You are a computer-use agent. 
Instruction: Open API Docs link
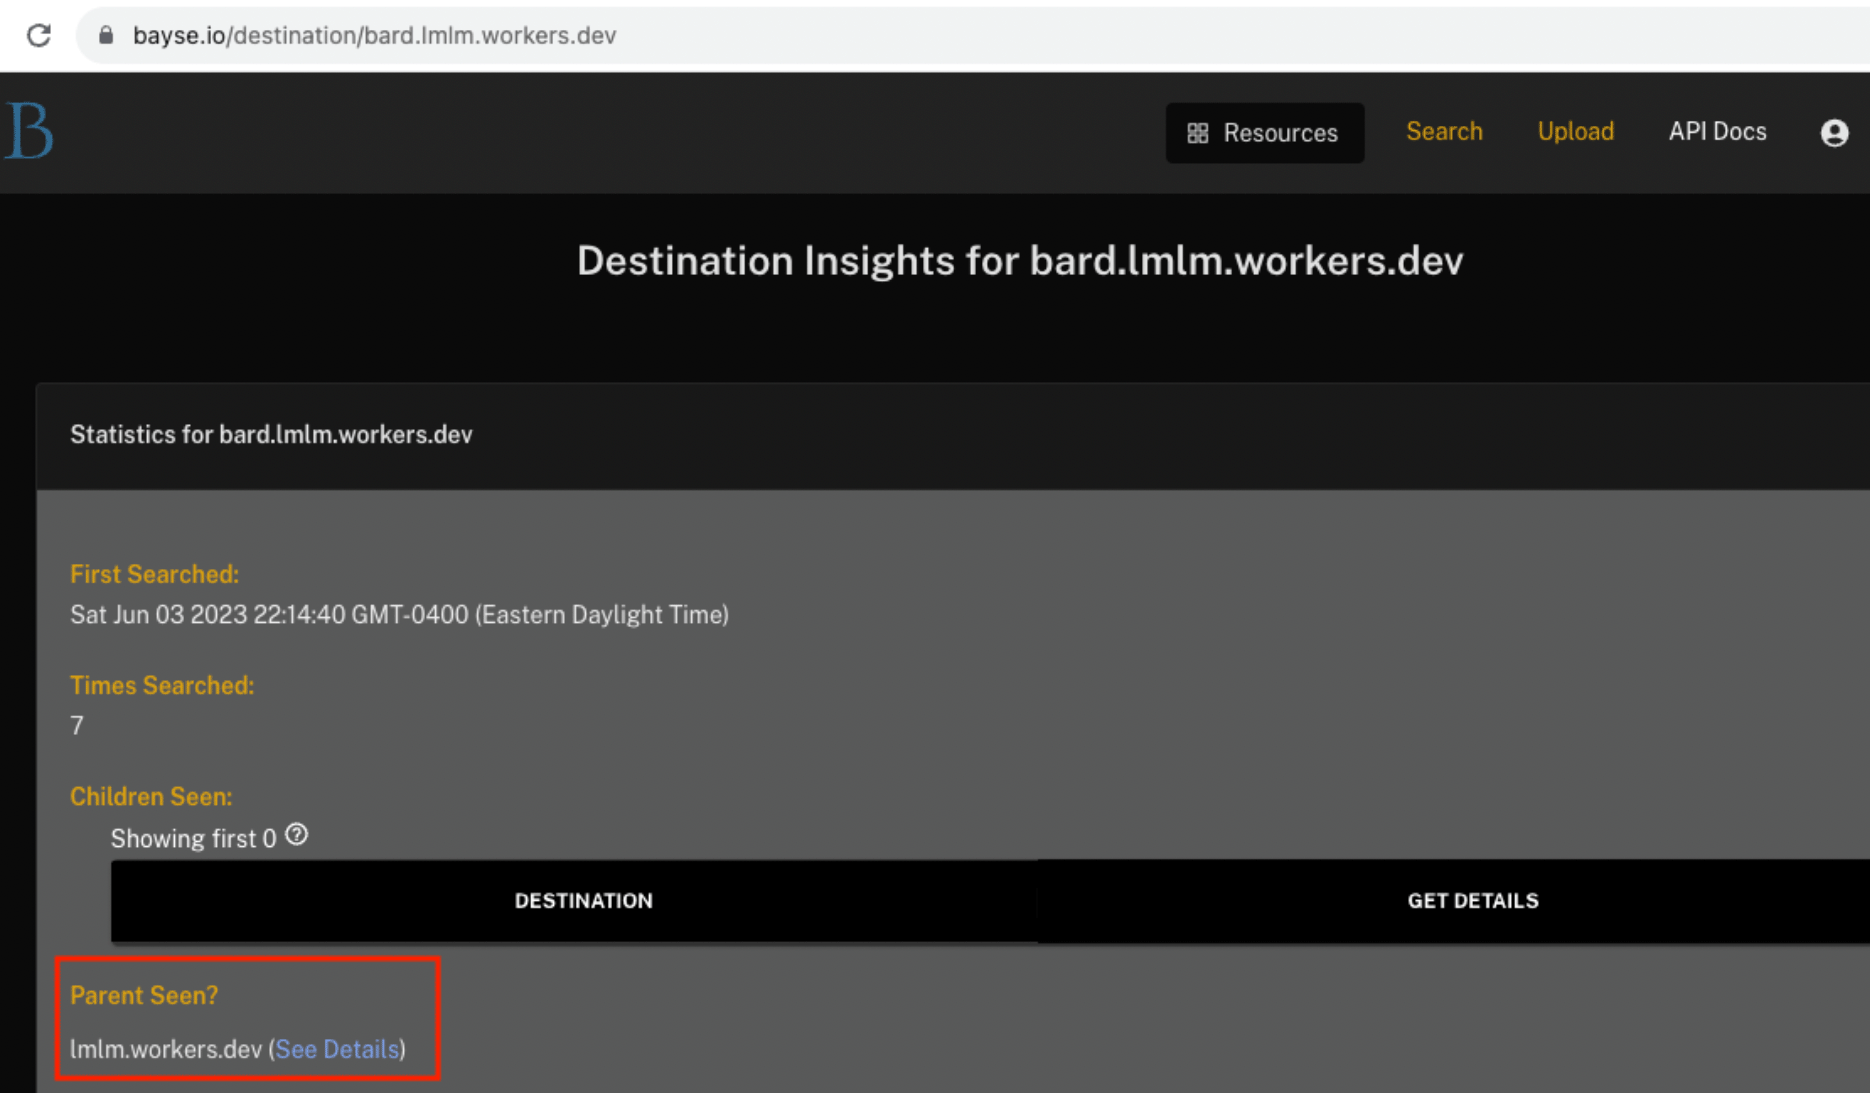1717,131
